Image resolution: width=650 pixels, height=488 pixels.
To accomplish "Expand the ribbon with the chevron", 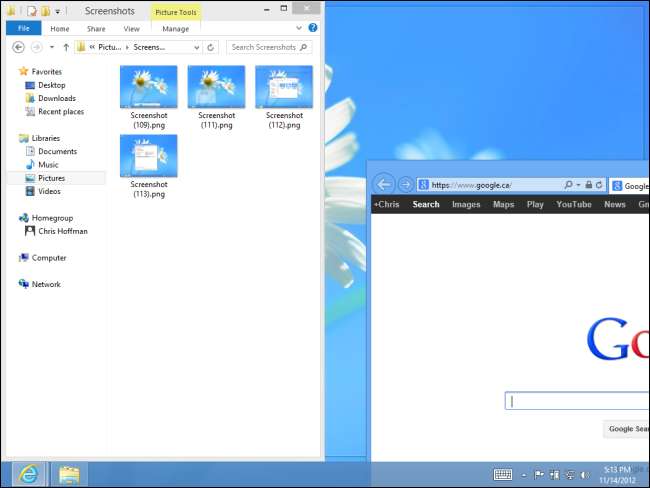I will (299, 28).
